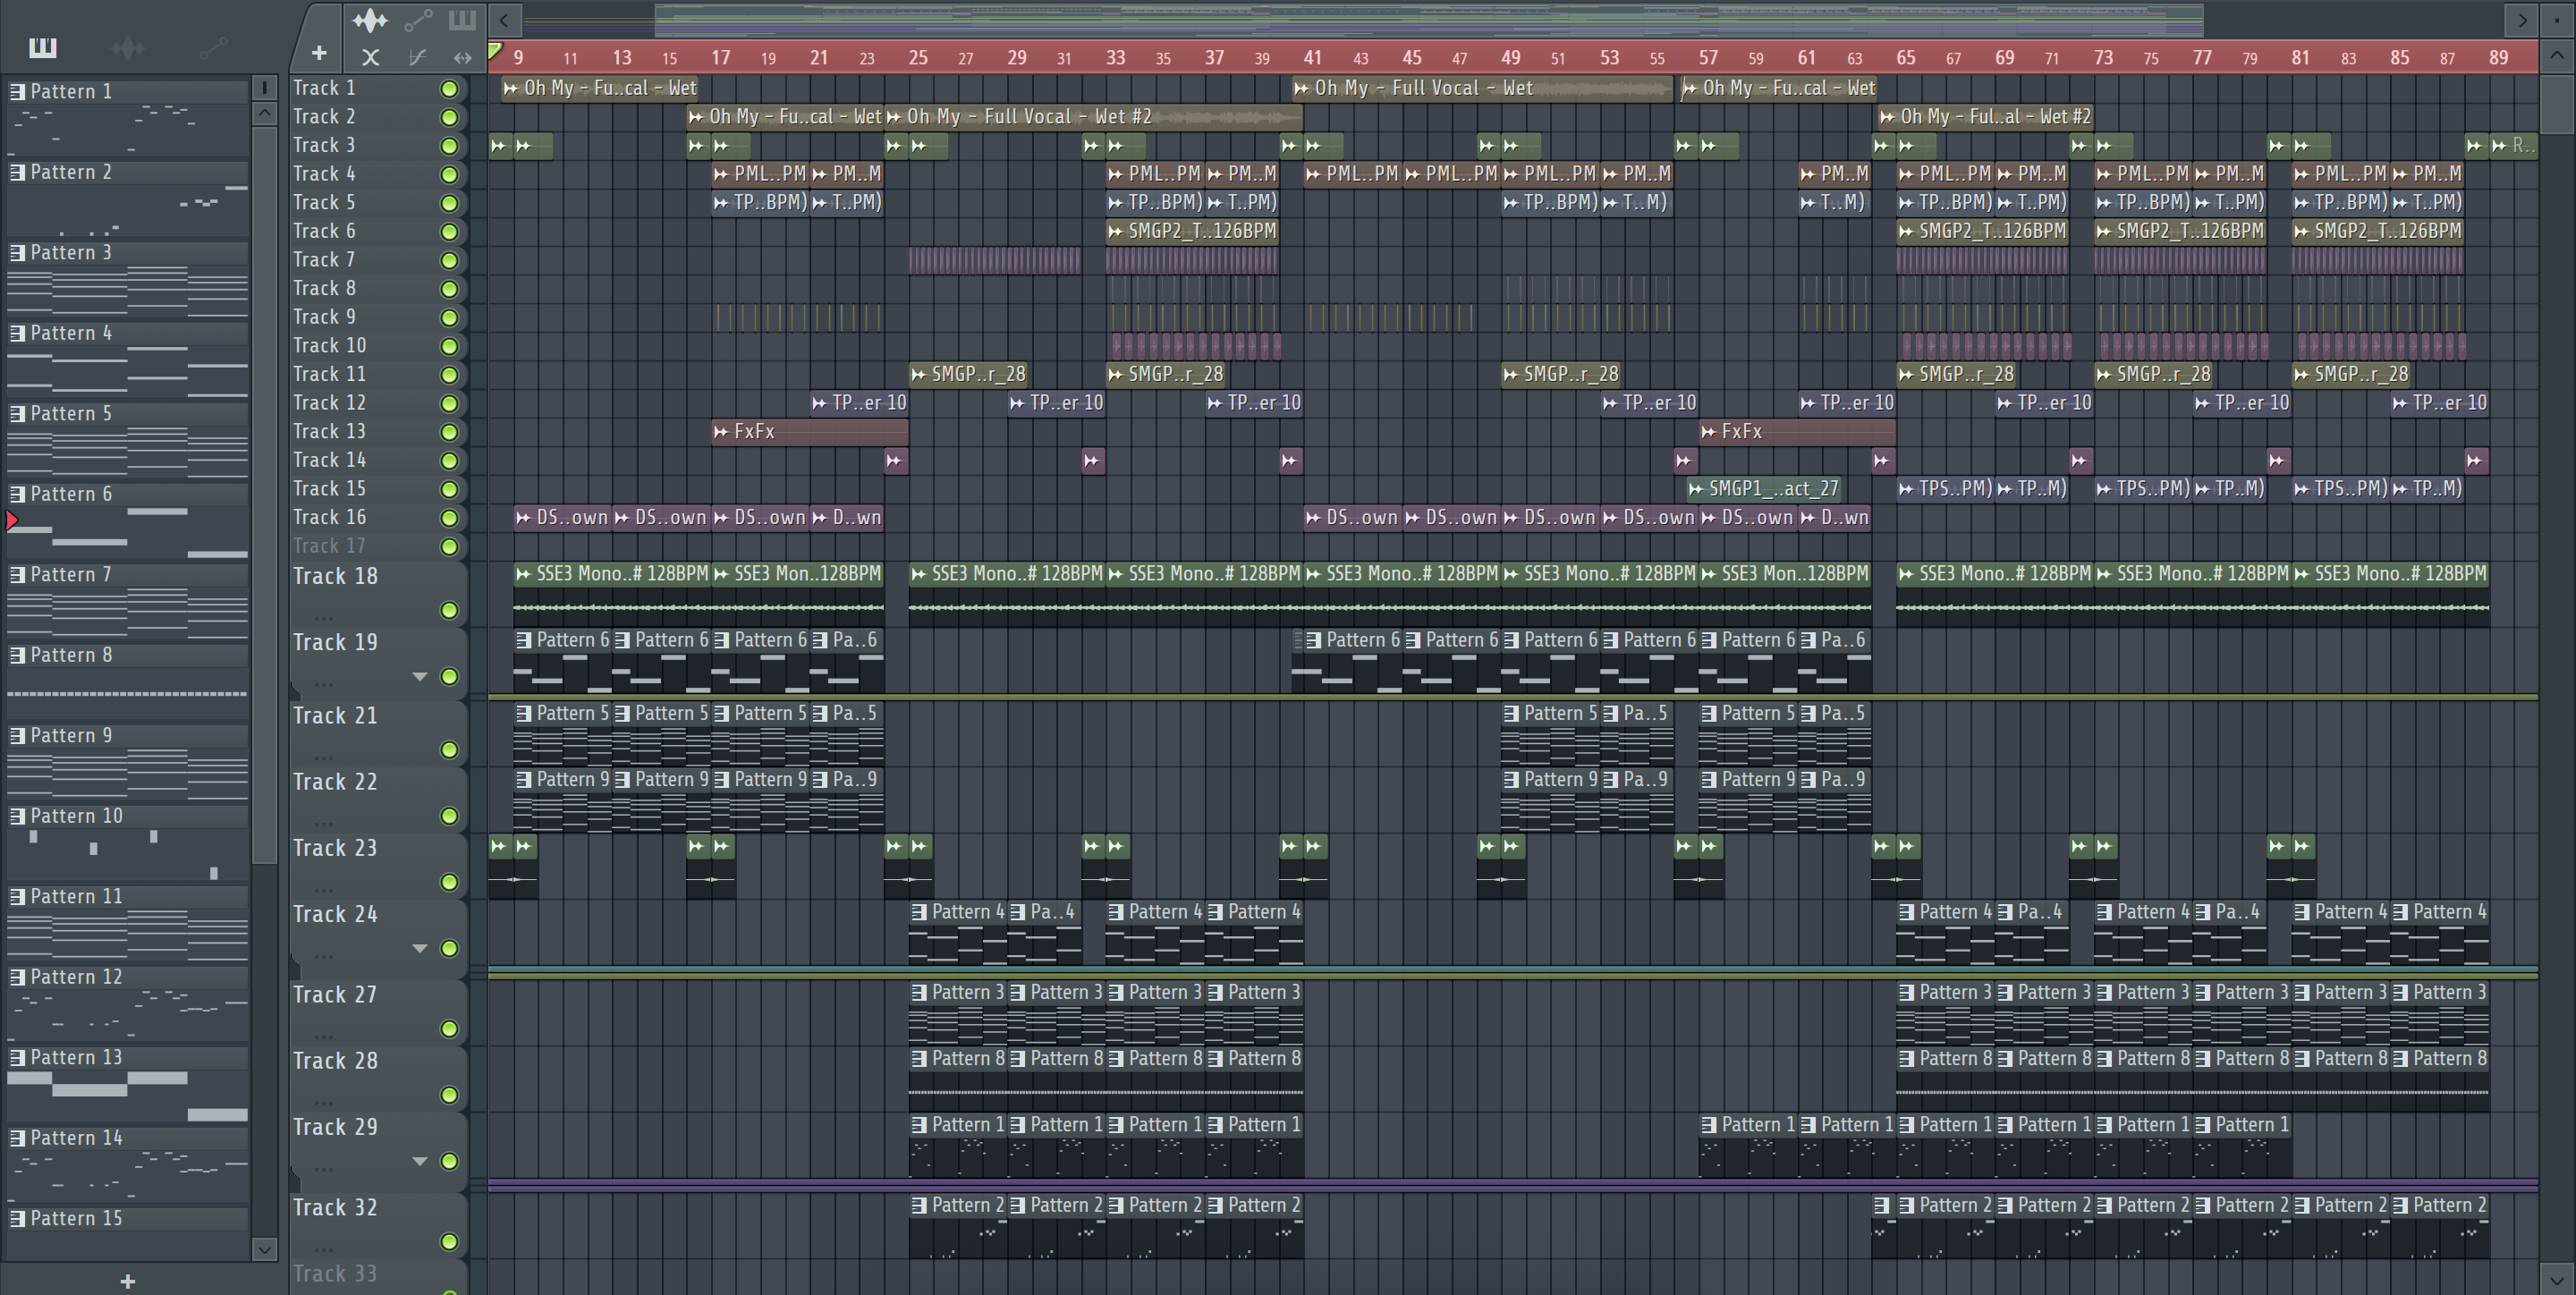Screen dimensions: 2576x1295
Task: Click the Pattern 10 piano icon in picker
Action: pyautogui.click(x=17, y=816)
